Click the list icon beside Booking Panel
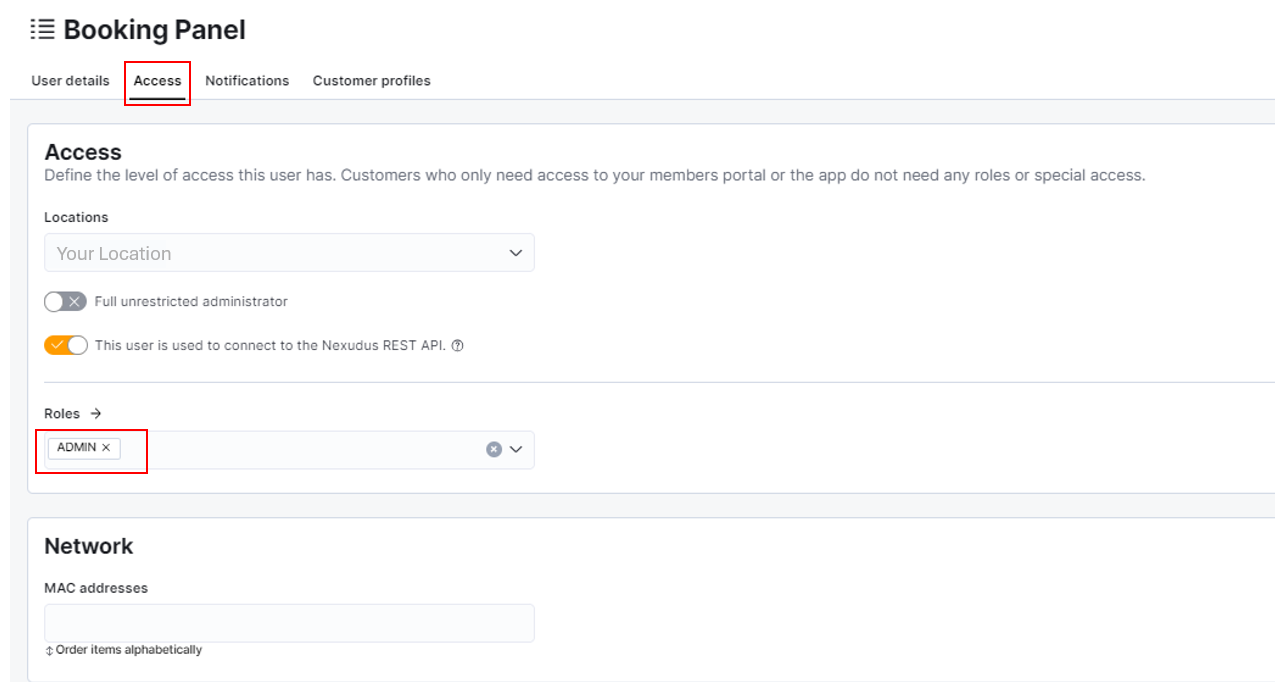Screen dimensions: 1275x682 point(42,30)
